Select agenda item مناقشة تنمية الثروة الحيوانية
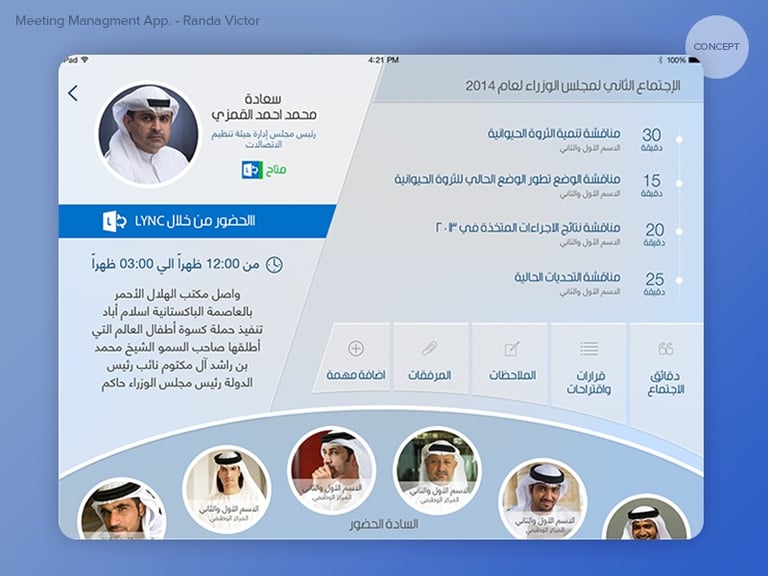The width and height of the screenshot is (768, 576). click(553, 139)
